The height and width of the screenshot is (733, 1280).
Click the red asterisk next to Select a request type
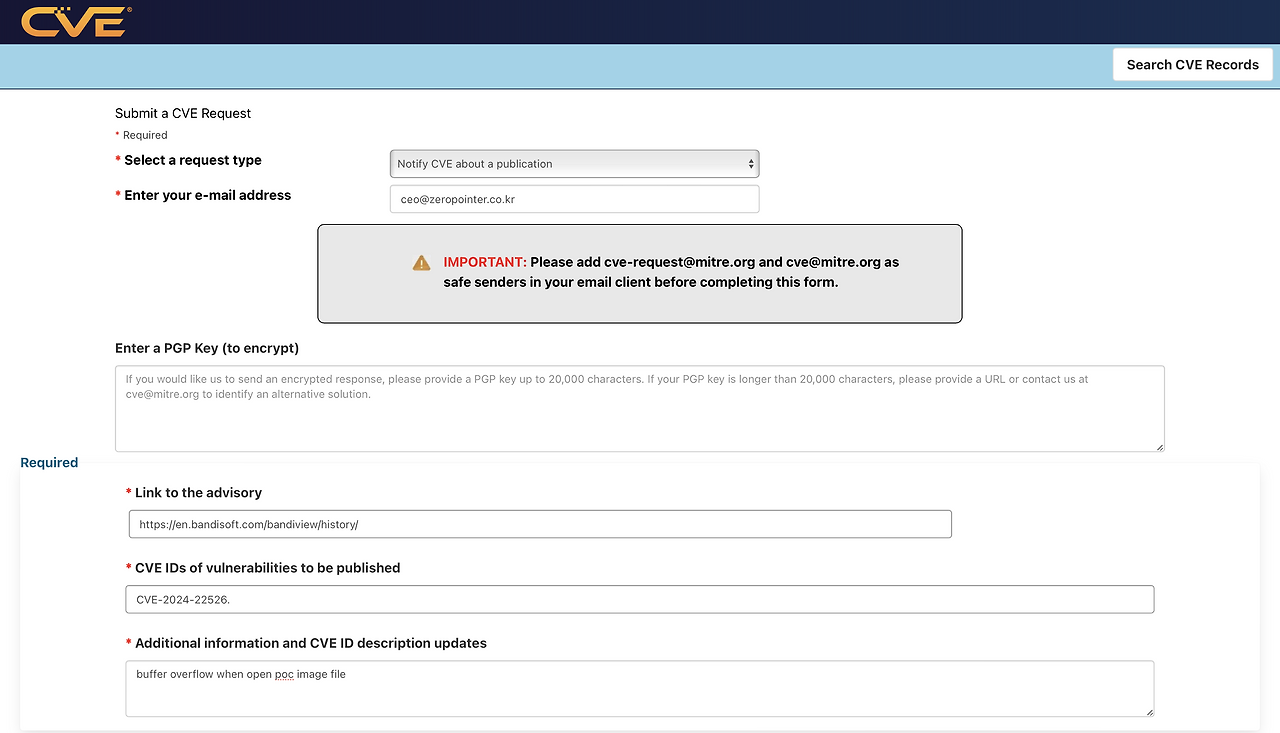tap(117, 159)
